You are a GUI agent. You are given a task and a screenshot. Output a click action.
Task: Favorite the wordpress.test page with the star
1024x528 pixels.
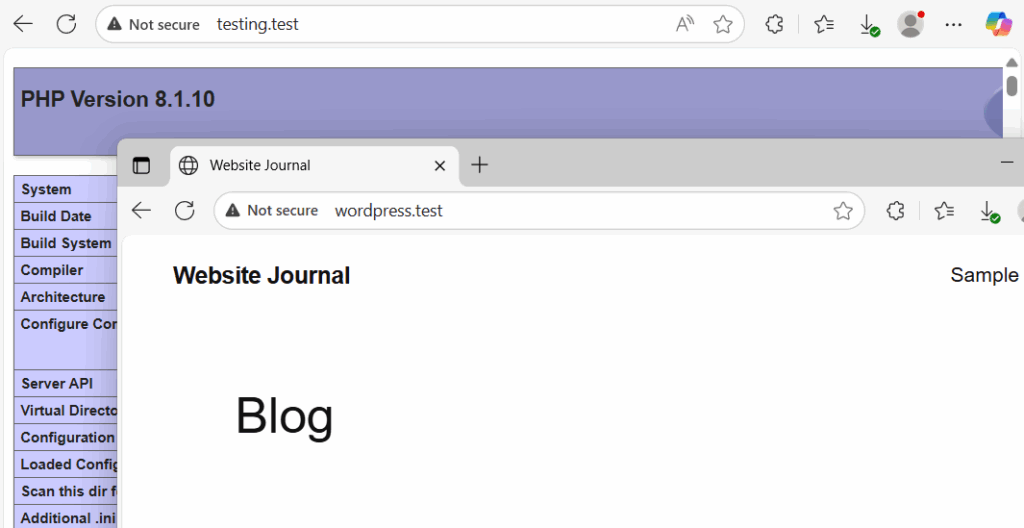pyautogui.click(x=843, y=211)
